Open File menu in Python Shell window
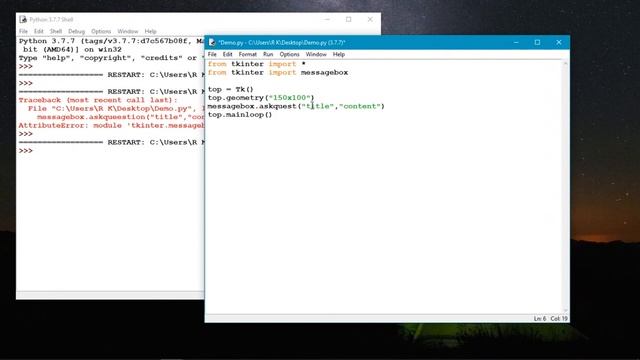 coord(23,31)
